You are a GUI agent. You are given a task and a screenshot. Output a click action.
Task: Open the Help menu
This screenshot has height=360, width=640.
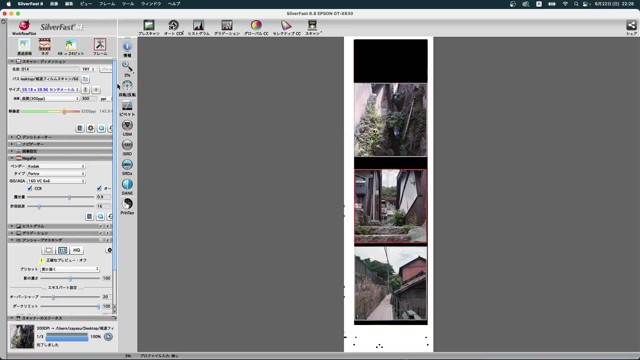[174, 4]
